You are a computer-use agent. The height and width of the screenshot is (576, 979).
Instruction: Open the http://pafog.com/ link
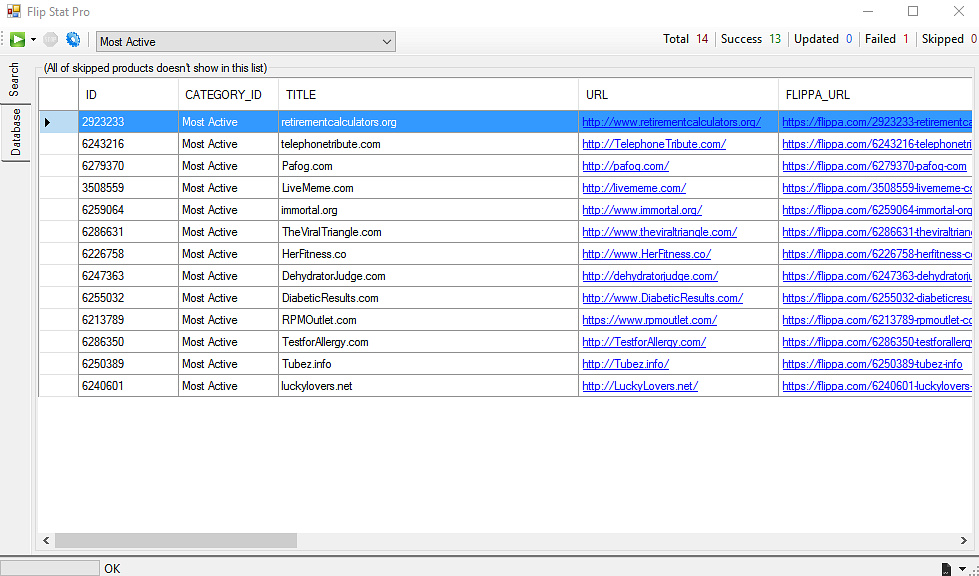[x=626, y=166]
